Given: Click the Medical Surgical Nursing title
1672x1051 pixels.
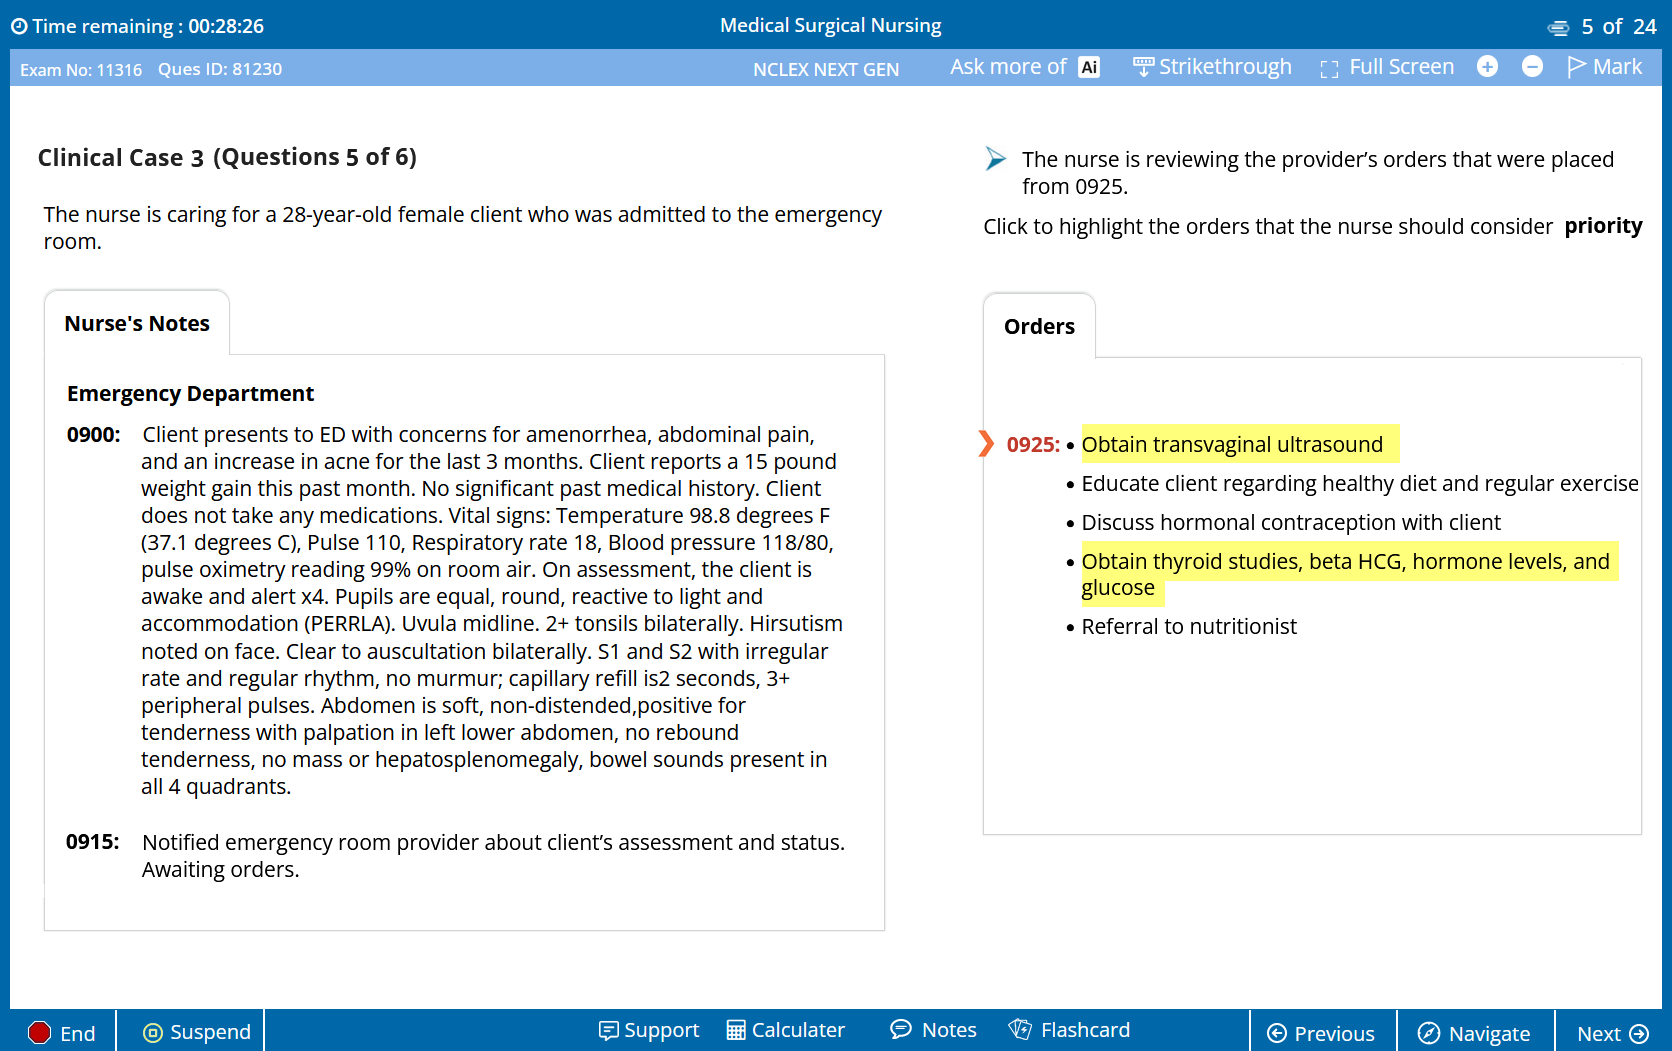Looking at the screenshot, I should point(831,25).
